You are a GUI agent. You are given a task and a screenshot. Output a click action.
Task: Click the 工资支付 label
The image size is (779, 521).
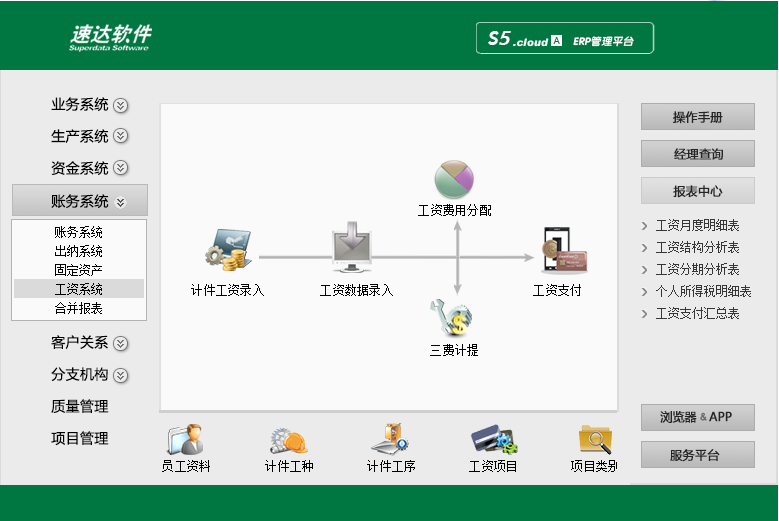[x=557, y=290]
